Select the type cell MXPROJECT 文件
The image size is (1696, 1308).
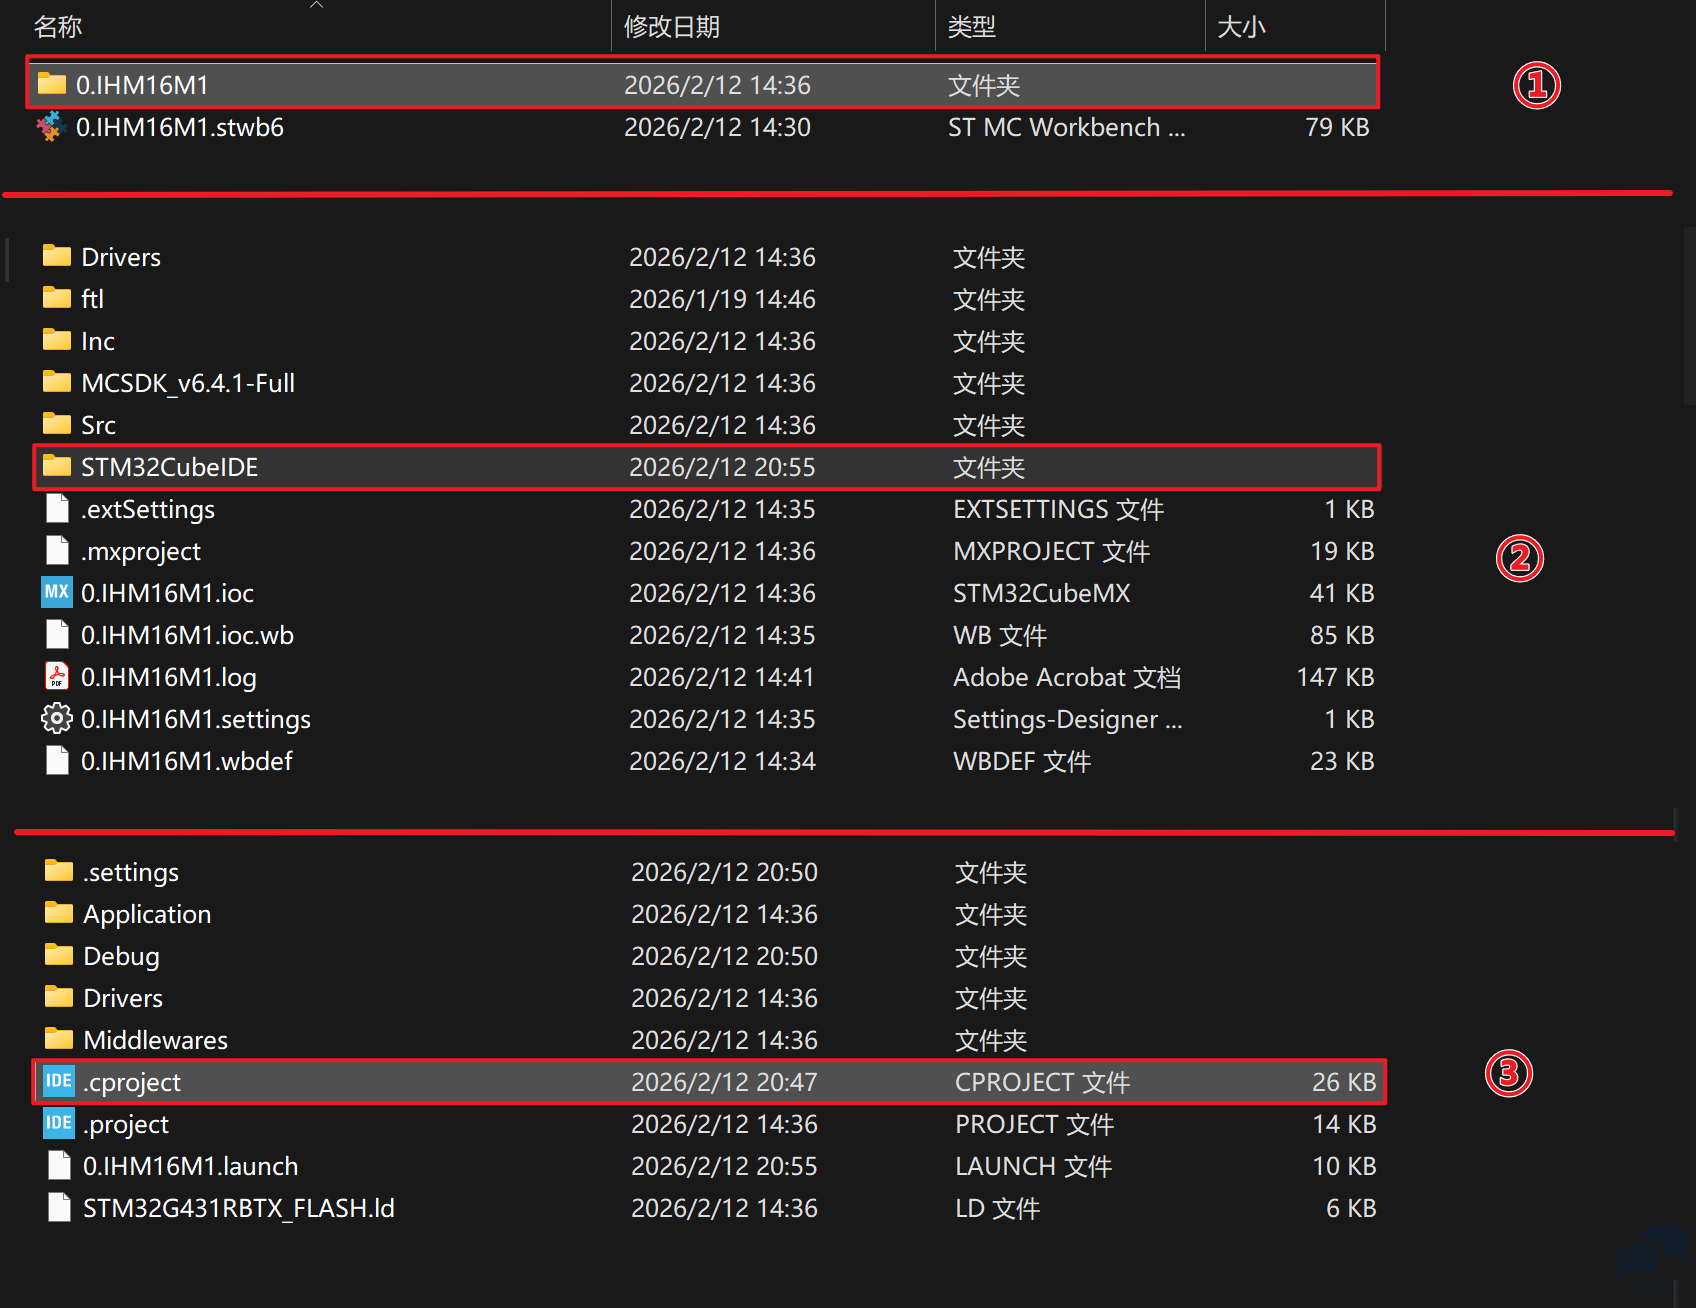point(1052,551)
